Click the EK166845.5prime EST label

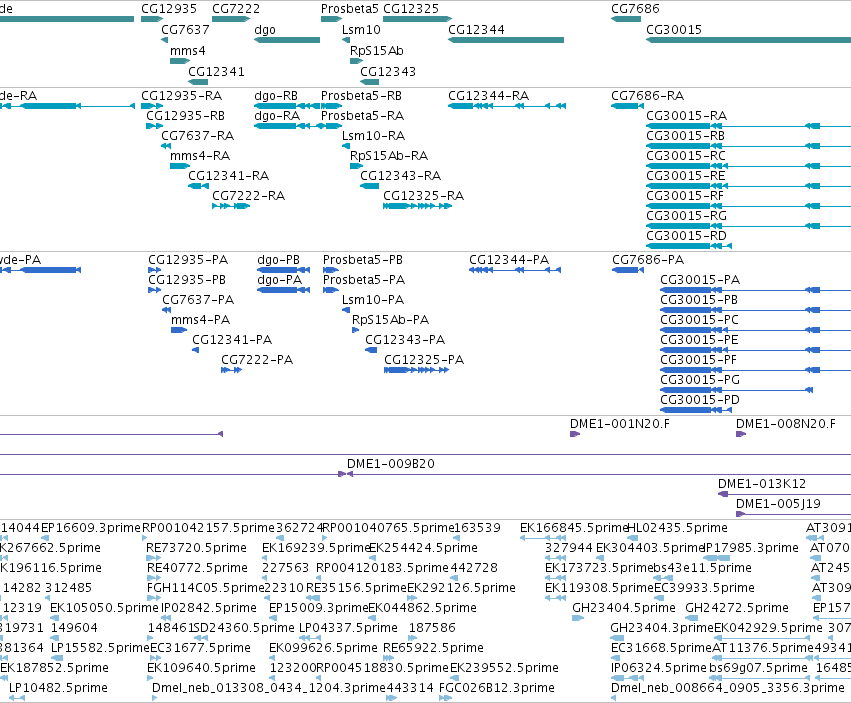(x=574, y=529)
